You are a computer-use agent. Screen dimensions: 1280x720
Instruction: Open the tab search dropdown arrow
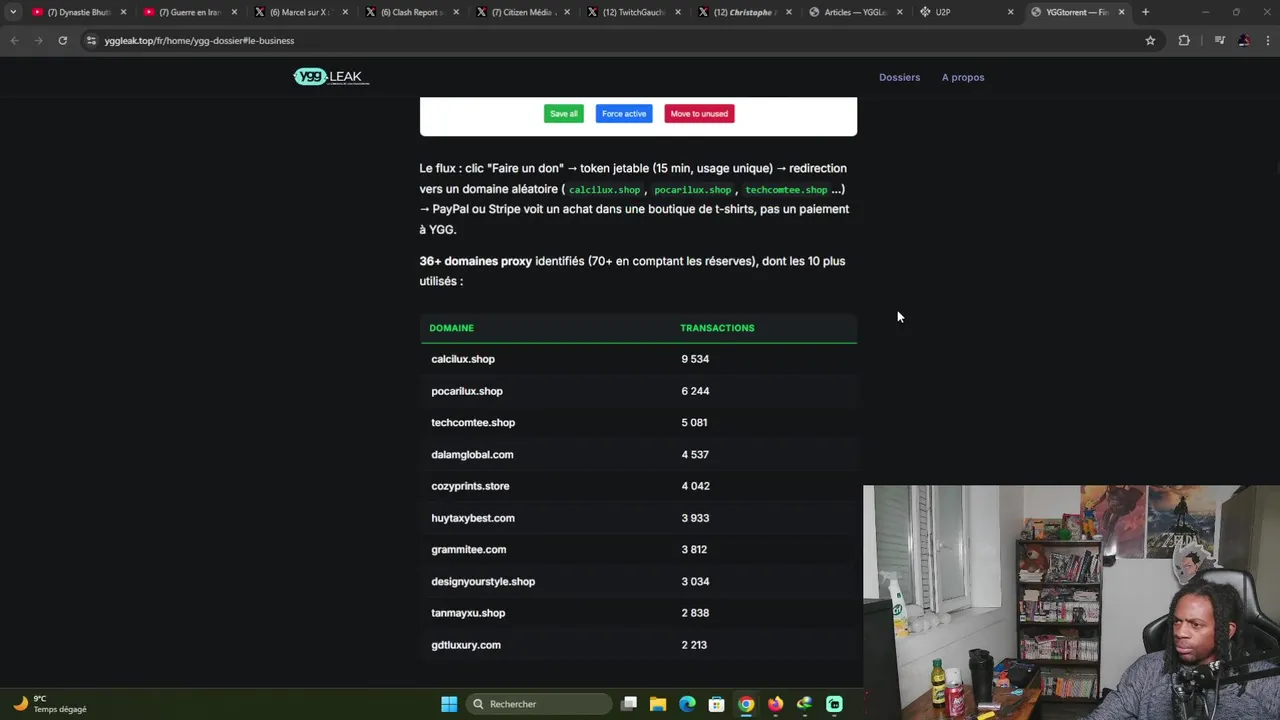pyautogui.click(x=13, y=12)
